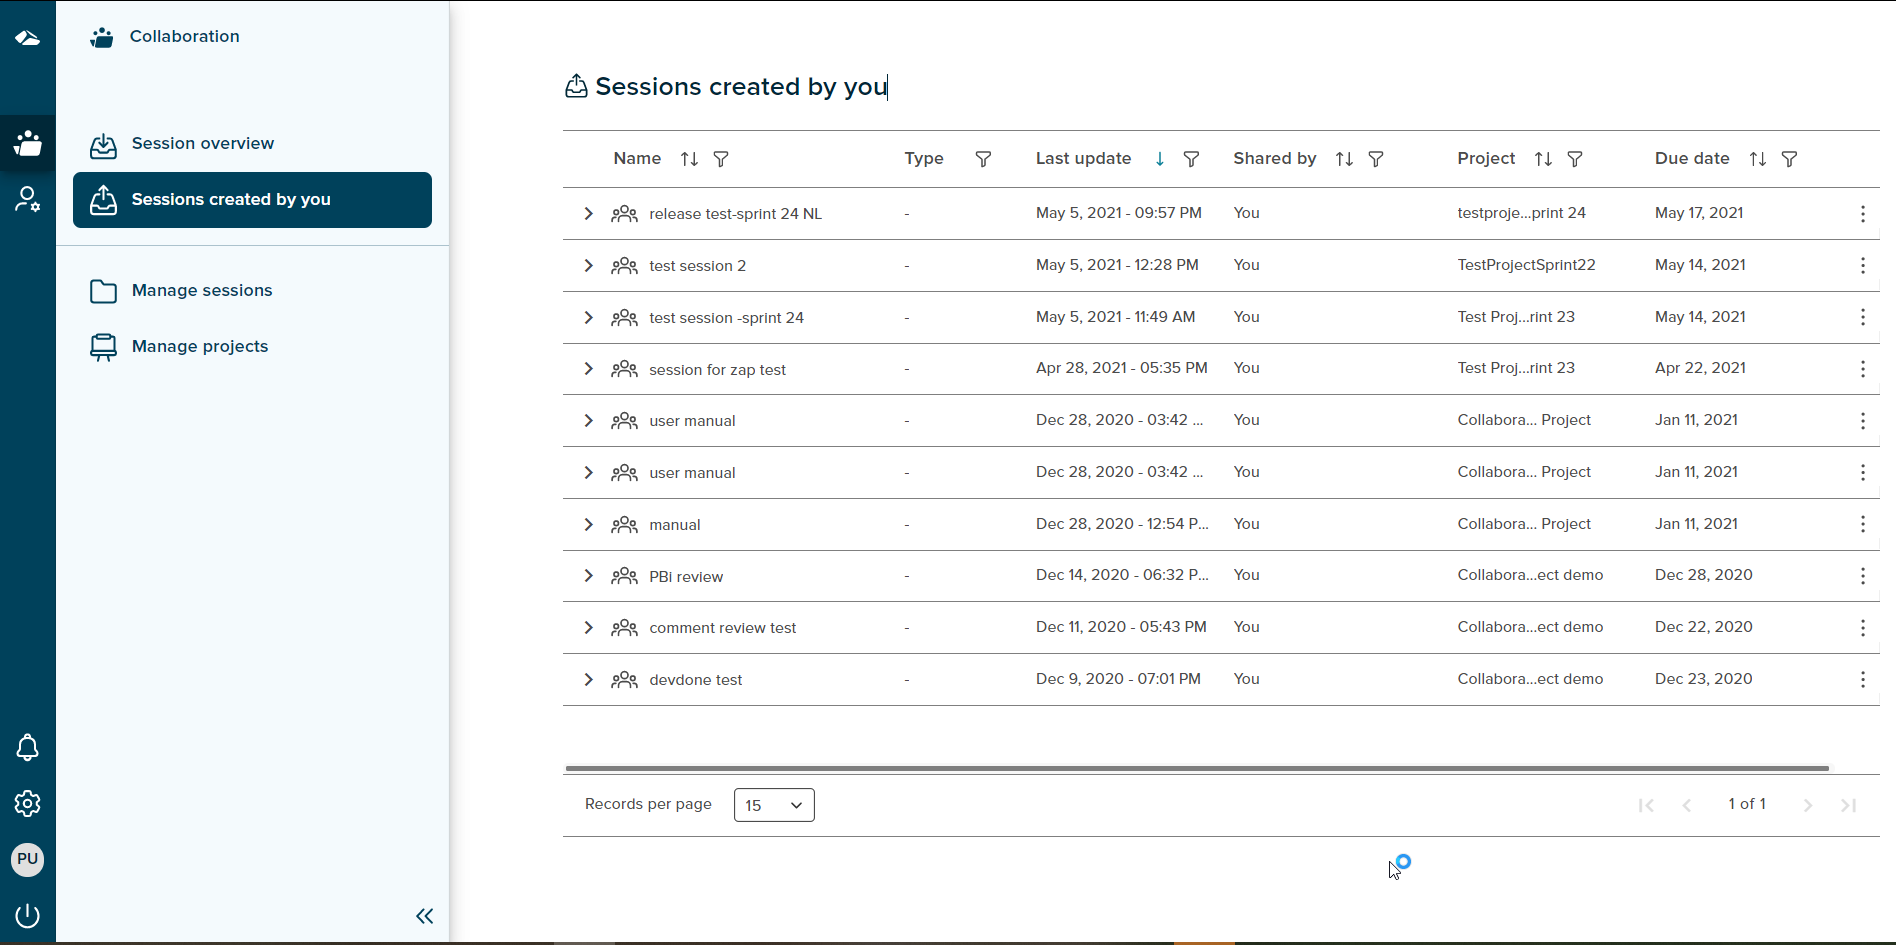Open the notifications bell icon
Viewport: 1896px width, 945px height.
(x=27, y=747)
